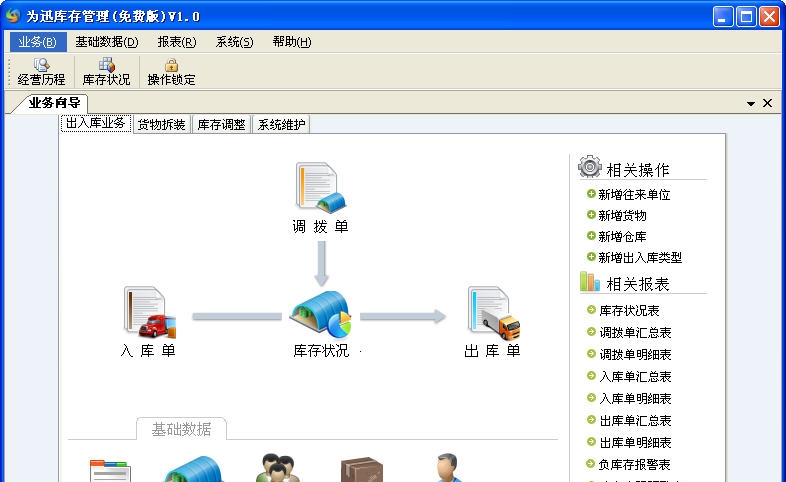The image size is (786, 482).
Task: Click the 调拨单 label text
Action: point(320,226)
